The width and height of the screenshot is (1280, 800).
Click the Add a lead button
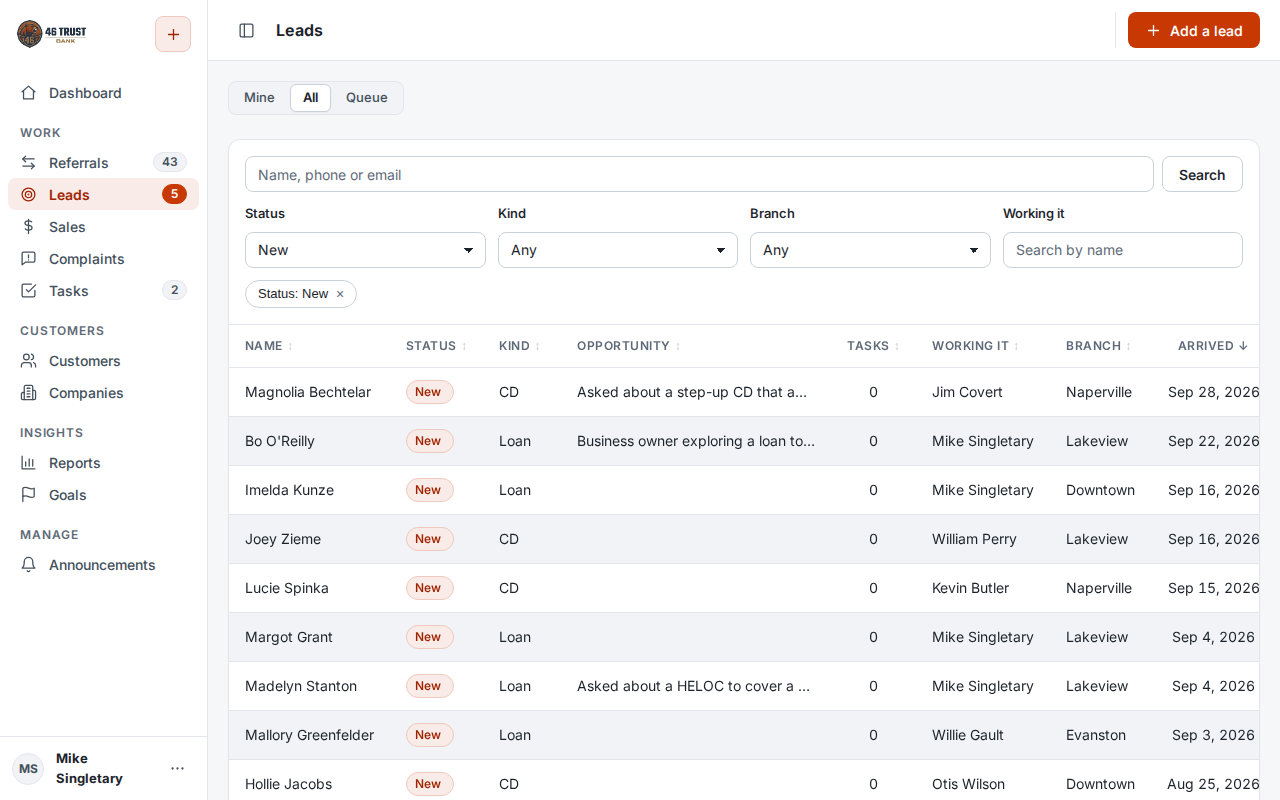(x=1194, y=30)
